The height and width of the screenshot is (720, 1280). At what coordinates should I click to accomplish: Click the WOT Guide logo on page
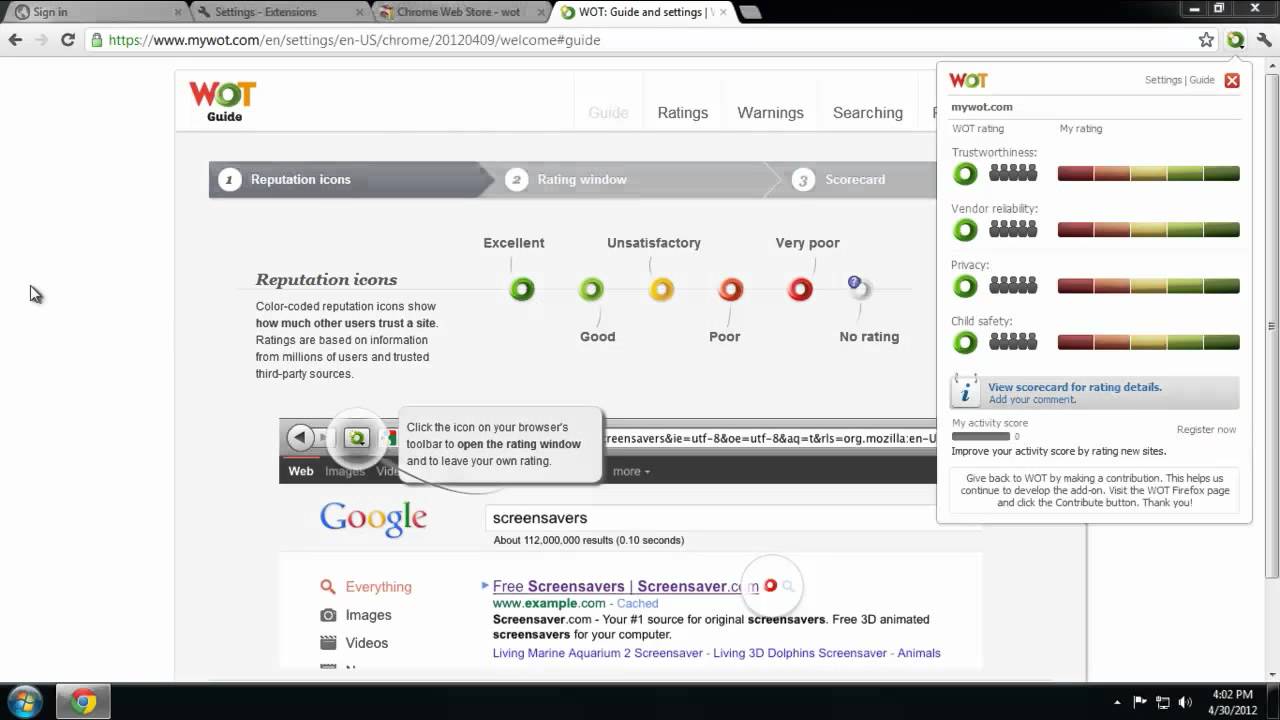pos(223,101)
